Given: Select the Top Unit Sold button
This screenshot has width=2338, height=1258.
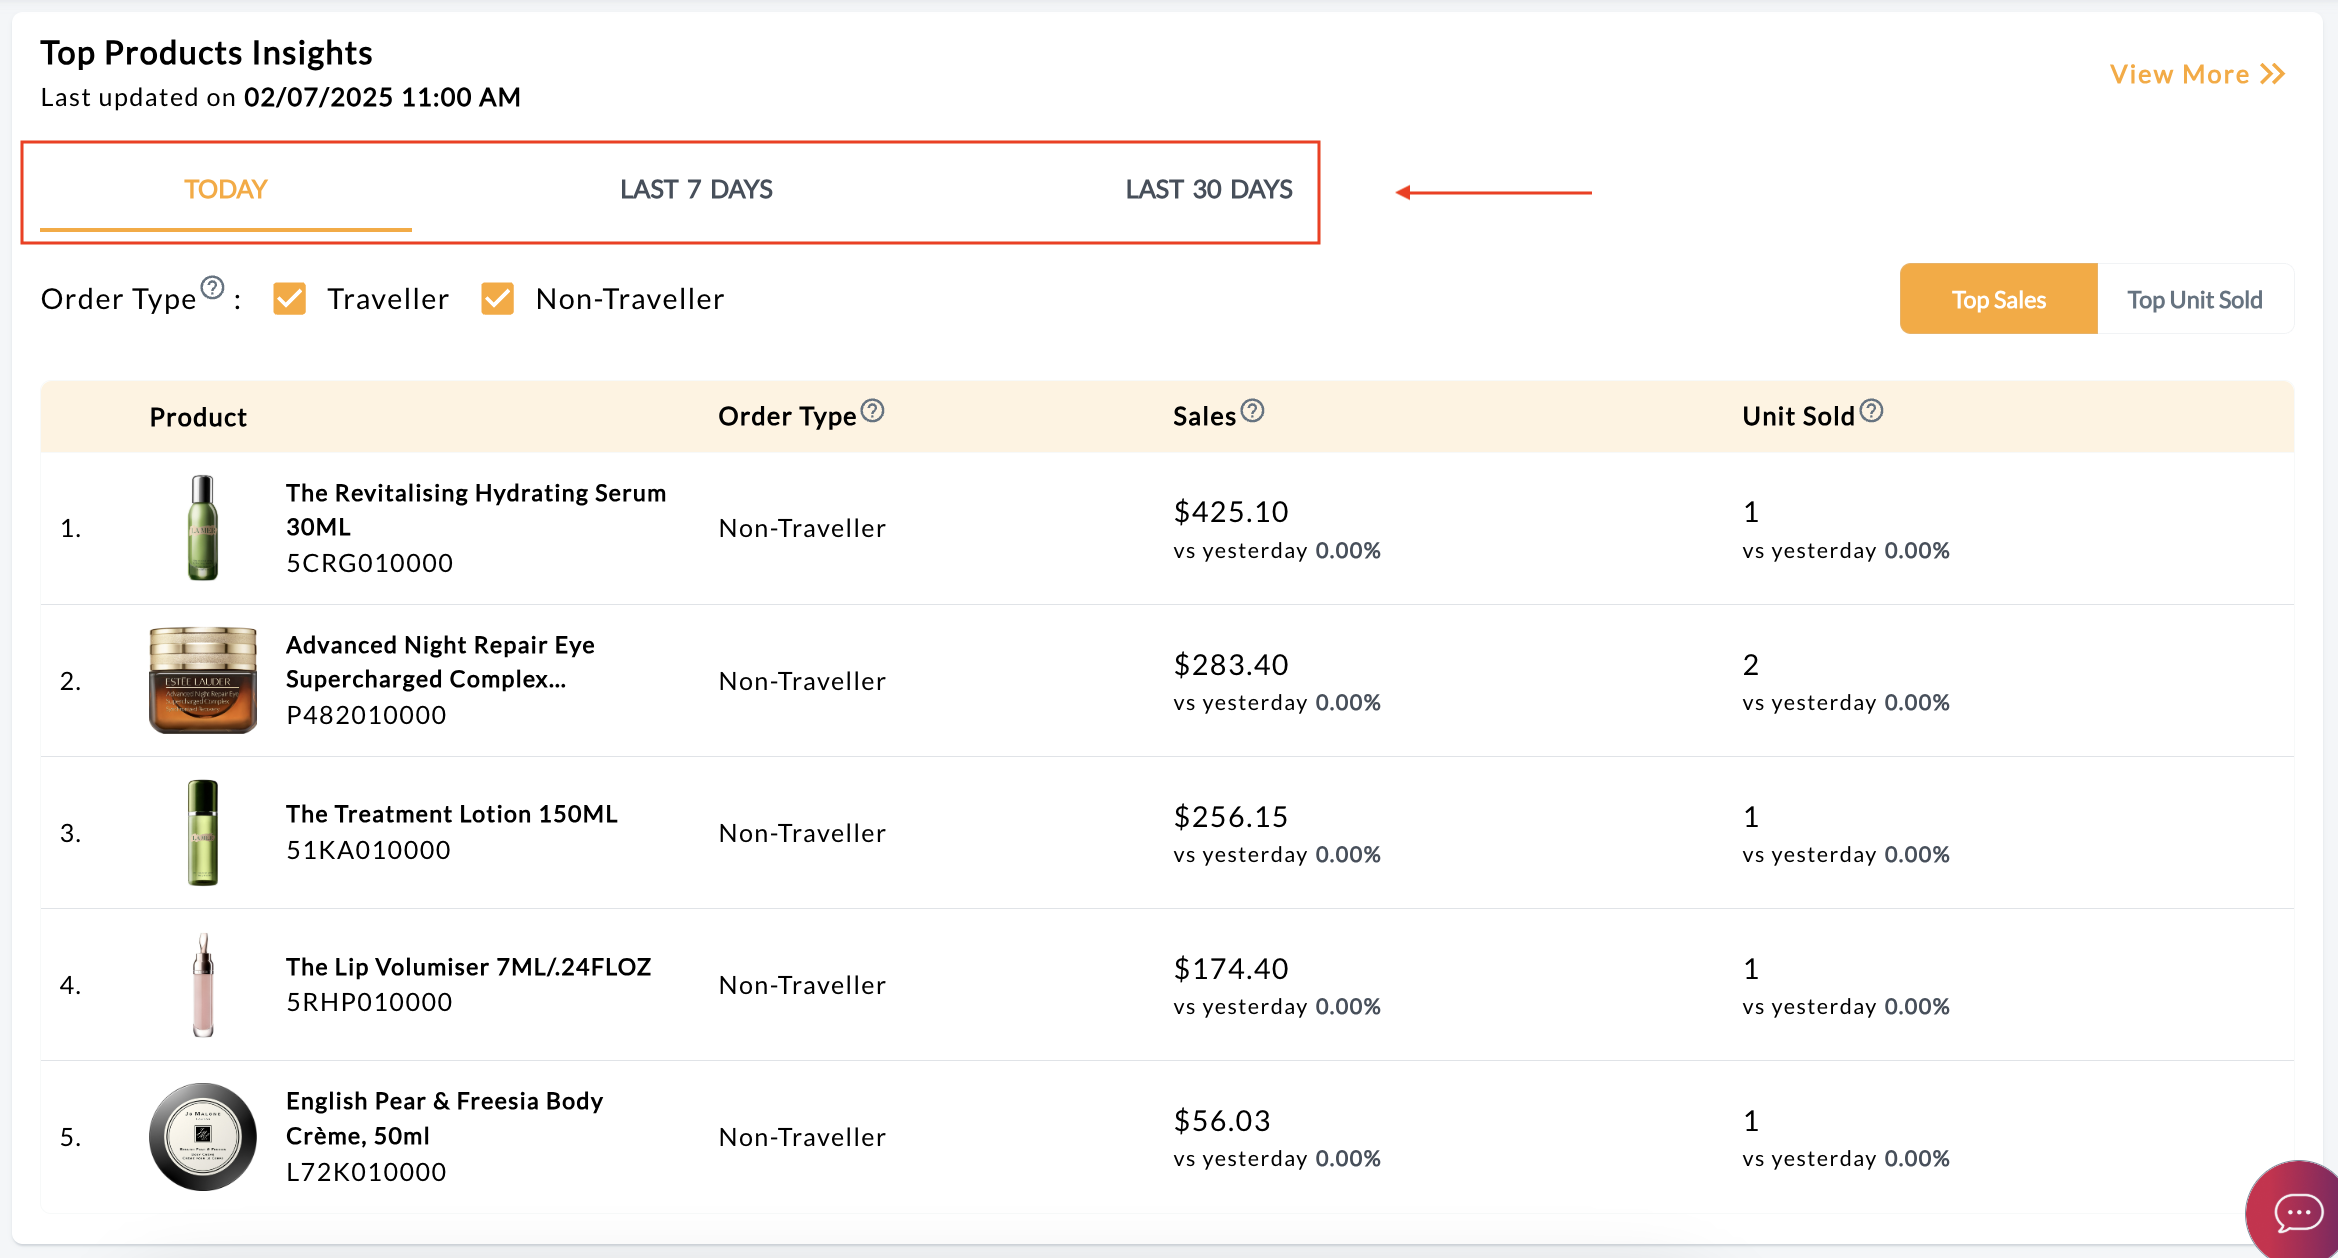Looking at the screenshot, I should pos(2195,299).
